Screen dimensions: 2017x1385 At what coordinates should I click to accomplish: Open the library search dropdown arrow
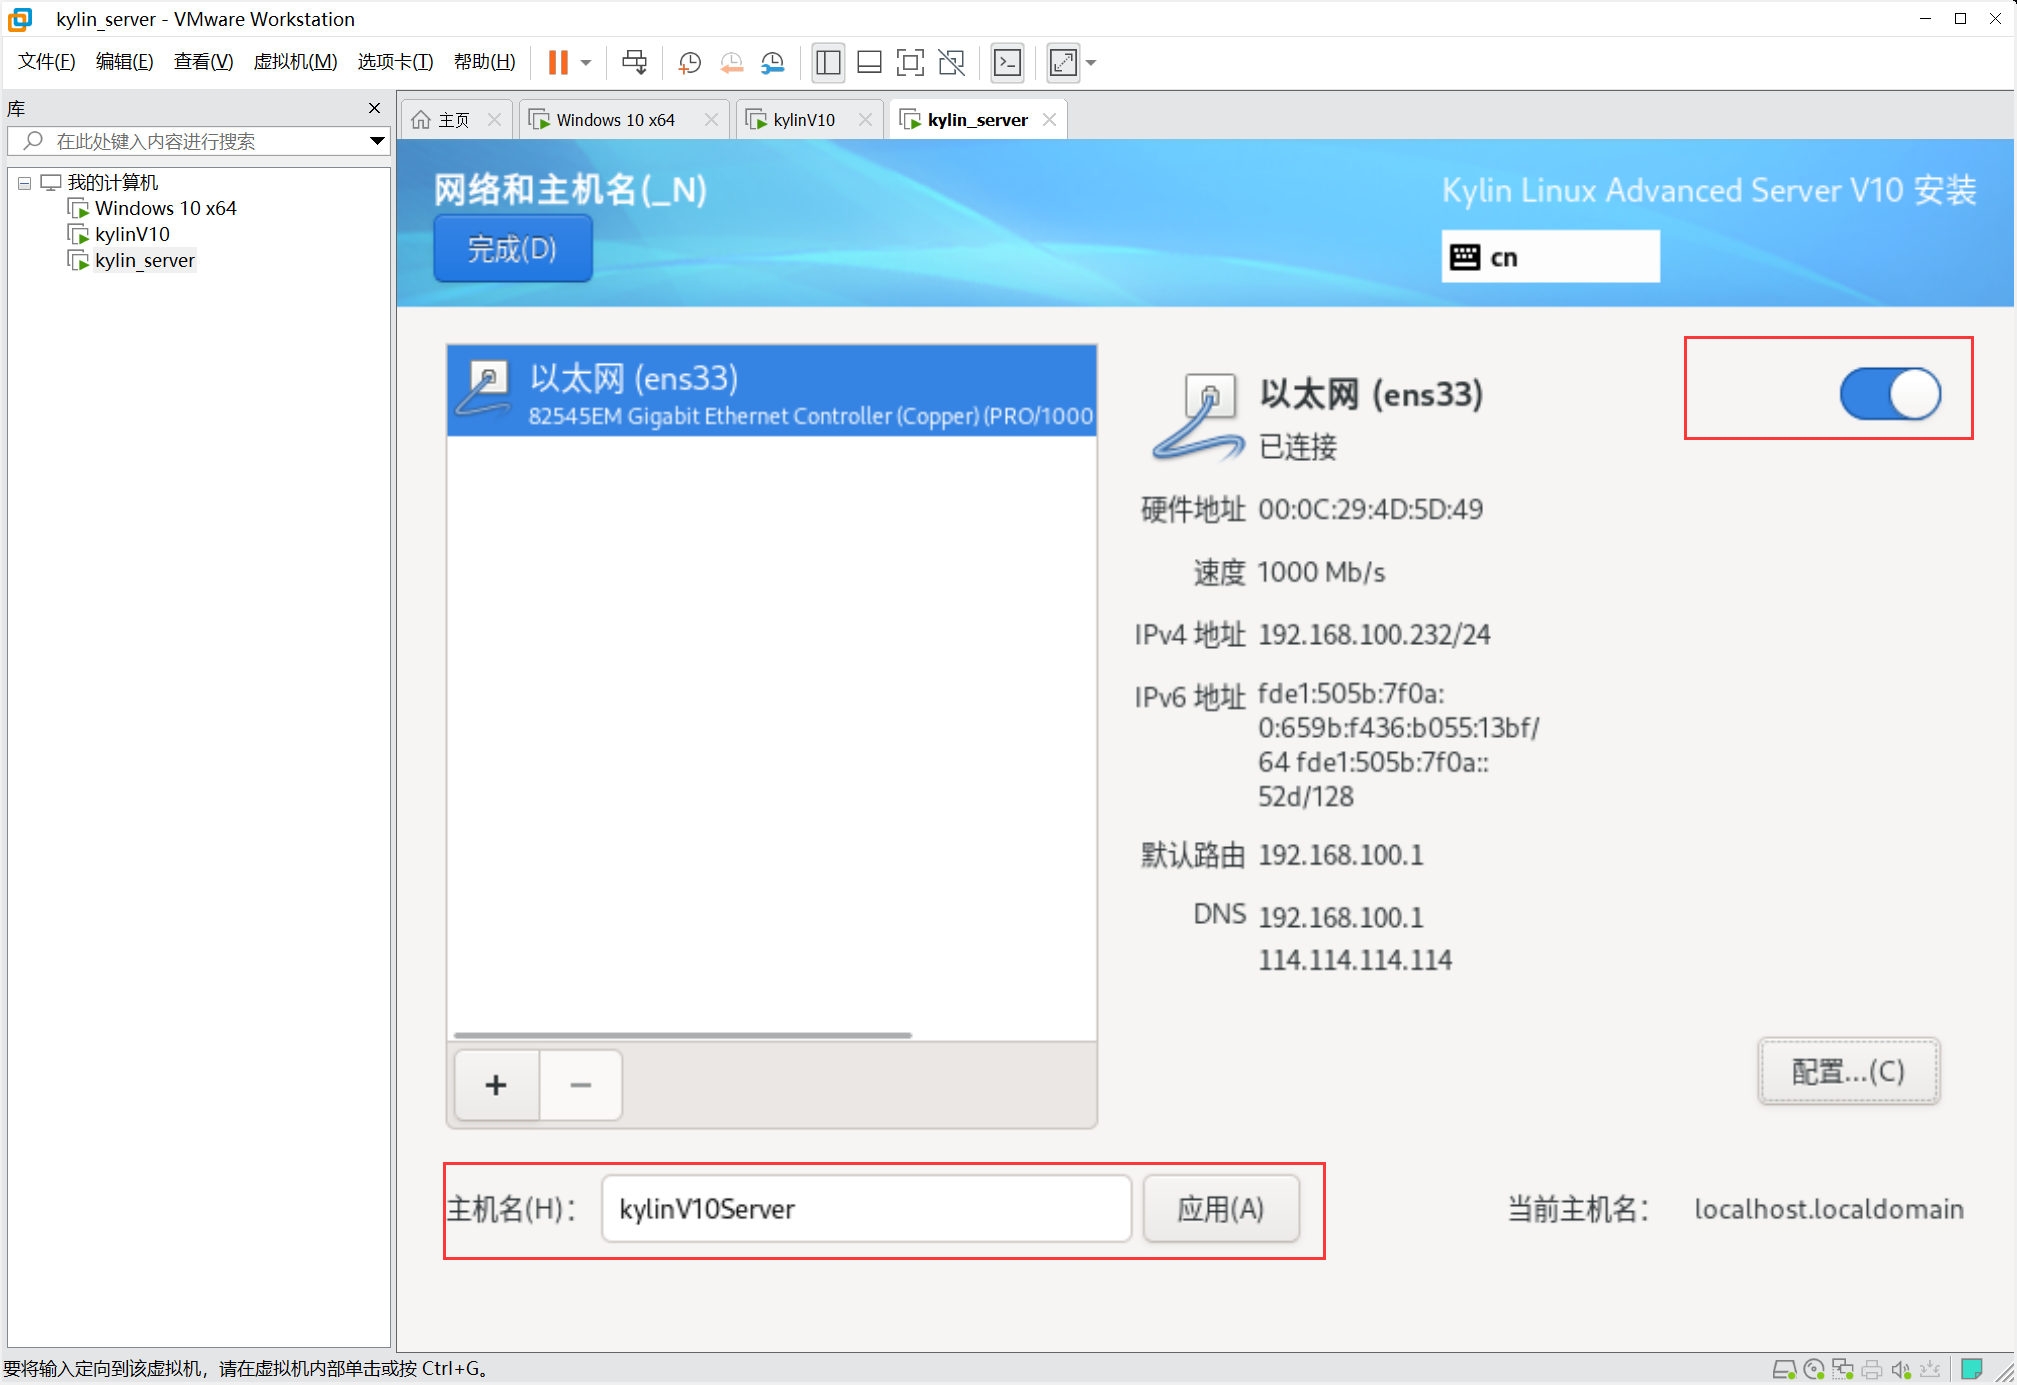[x=377, y=141]
